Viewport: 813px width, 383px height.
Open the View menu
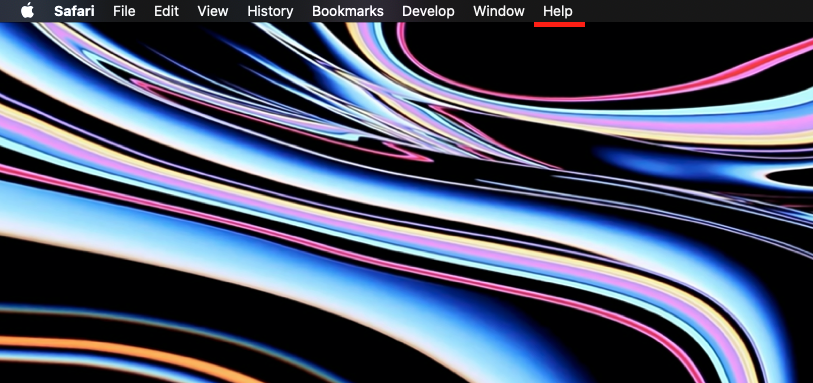[x=213, y=11]
